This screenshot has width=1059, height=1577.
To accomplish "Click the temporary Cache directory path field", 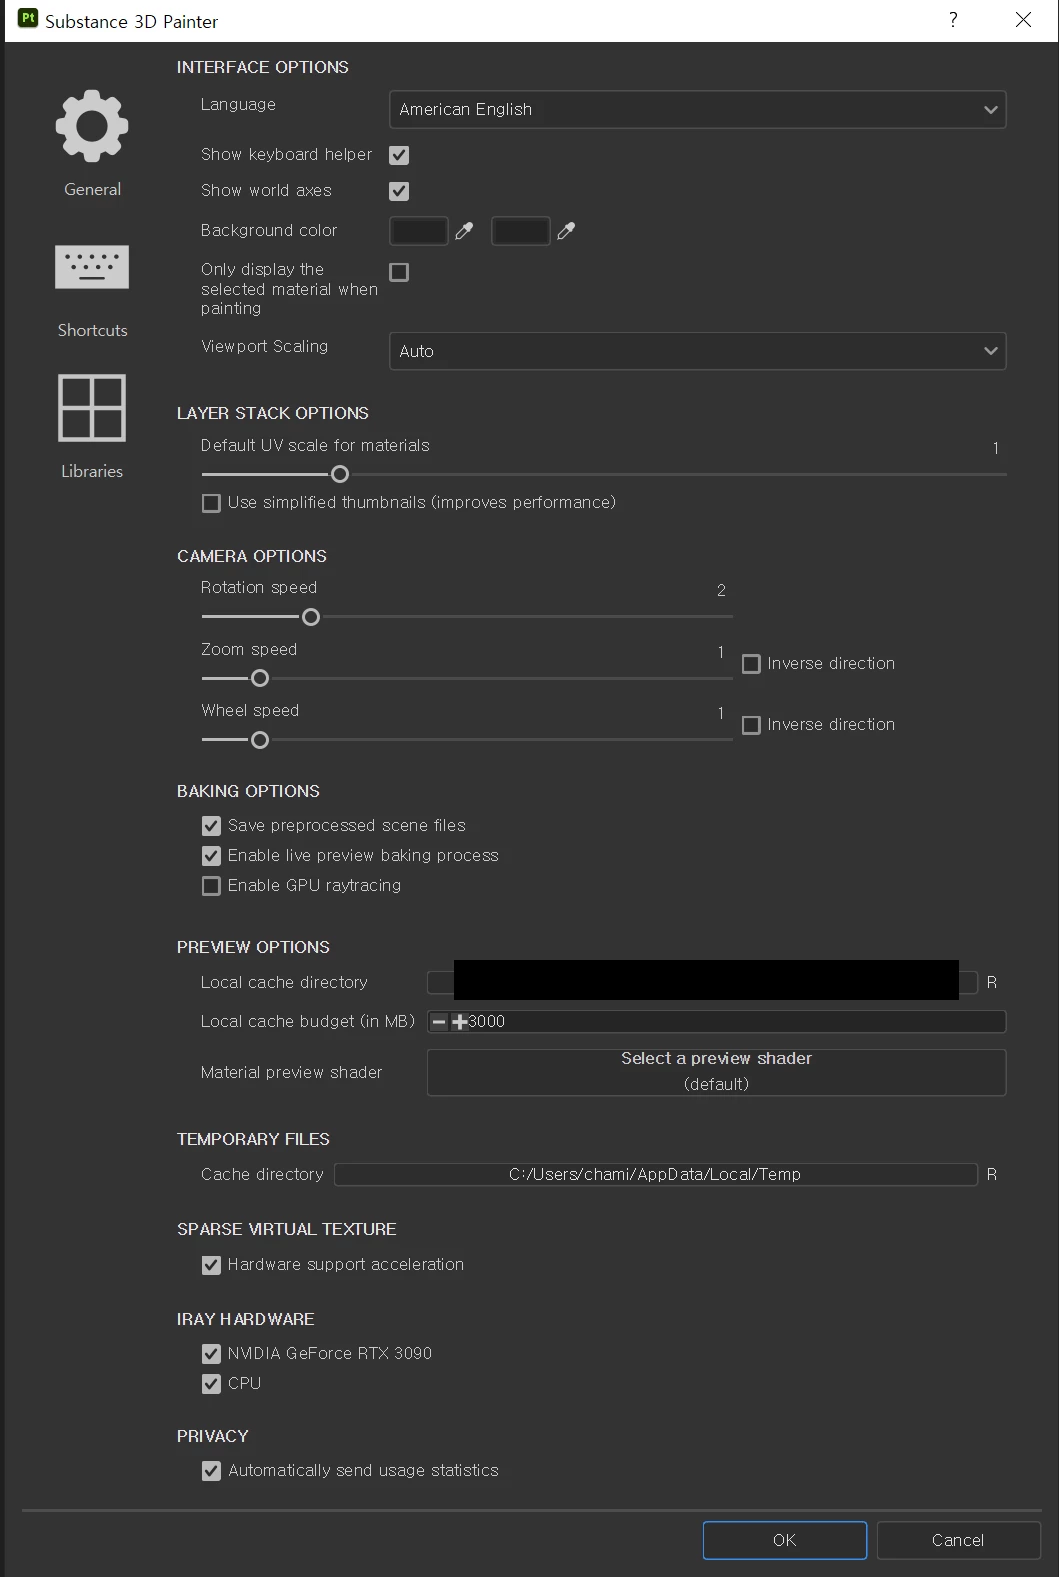I will click(655, 1174).
